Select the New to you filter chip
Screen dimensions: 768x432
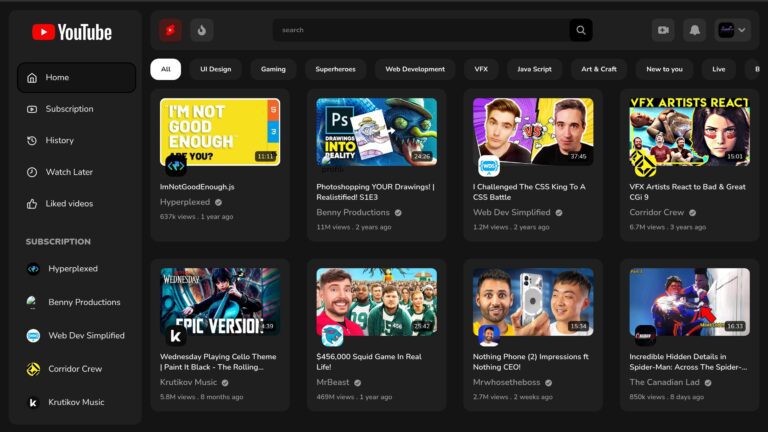pyautogui.click(x=664, y=69)
